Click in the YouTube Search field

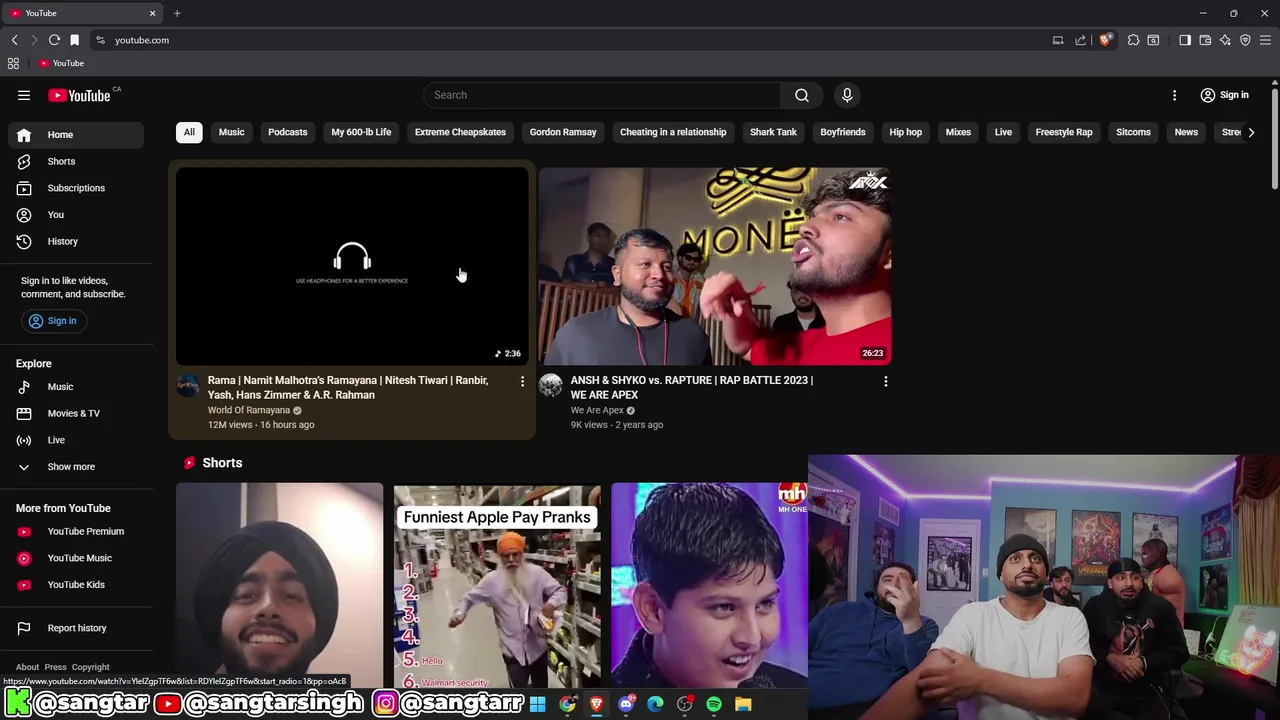click(602, 95)
